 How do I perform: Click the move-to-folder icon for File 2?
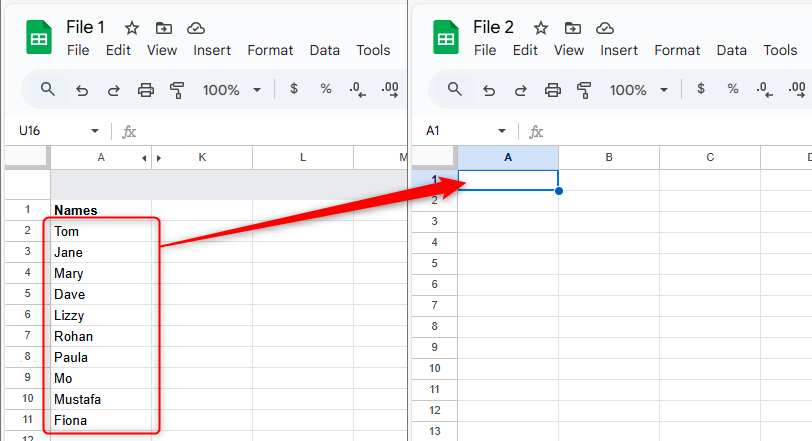click(x=571, y=28)
